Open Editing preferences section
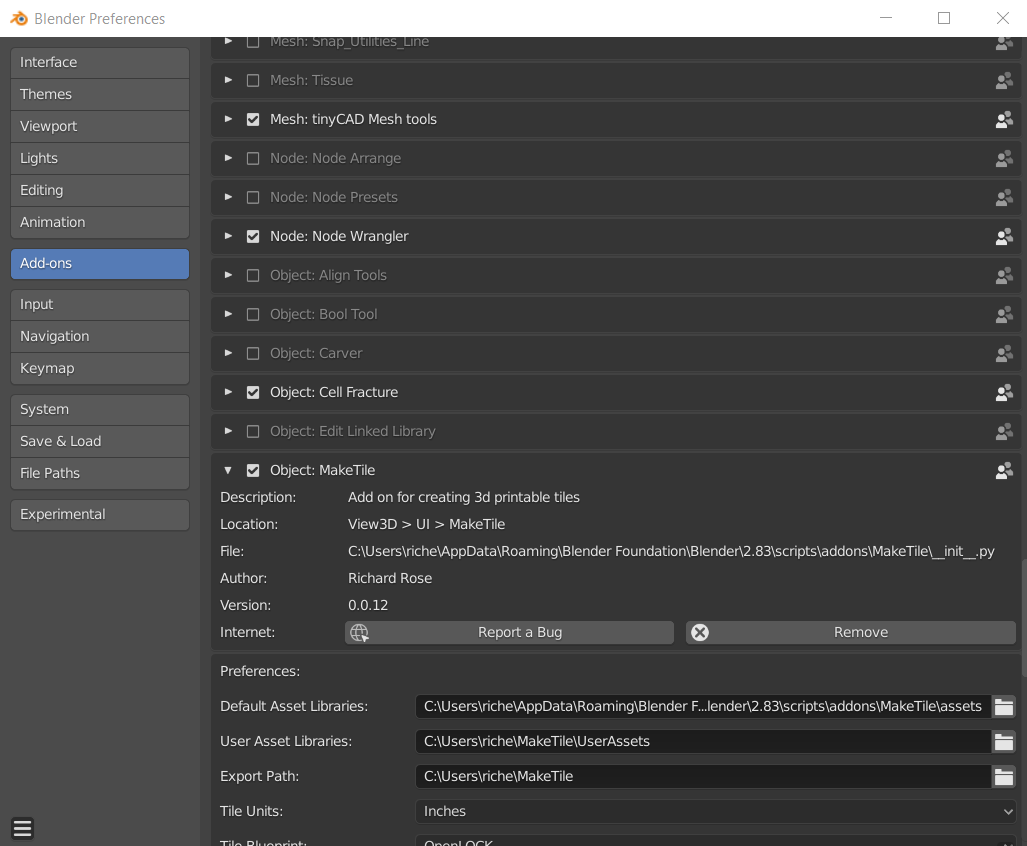Image resolution: width=1027 pixels, height=846 pixels. click(100, 191)
